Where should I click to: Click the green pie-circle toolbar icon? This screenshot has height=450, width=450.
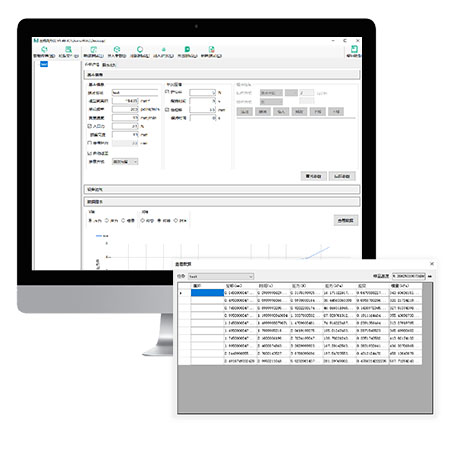[117, 49]
